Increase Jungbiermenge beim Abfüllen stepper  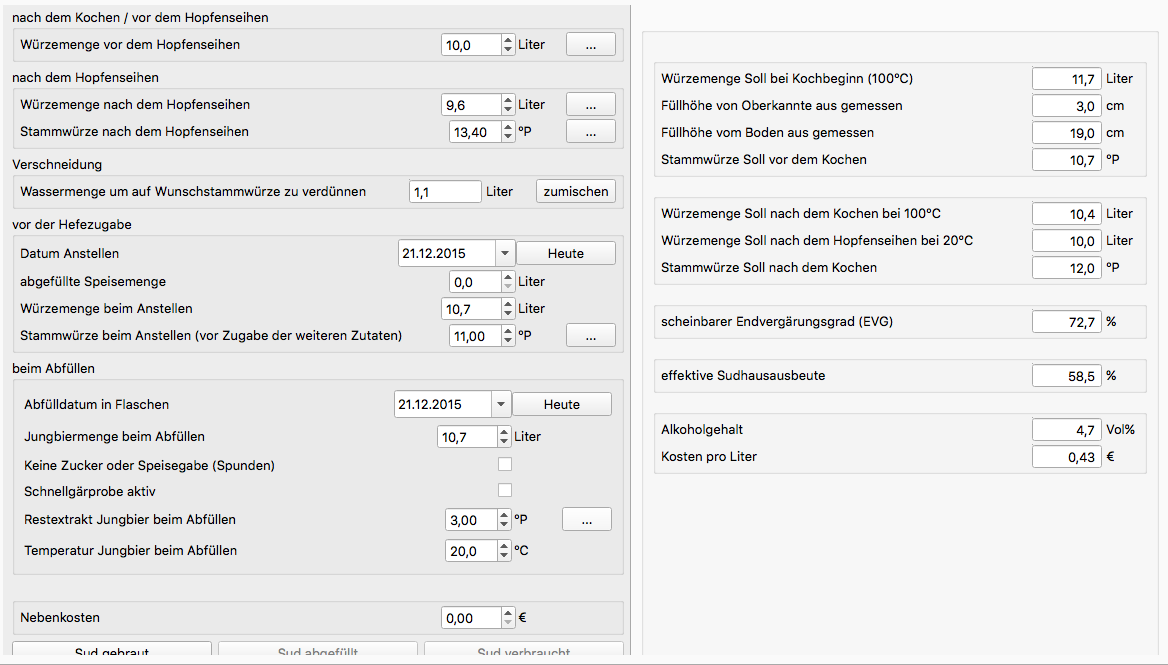coord(504,432)
